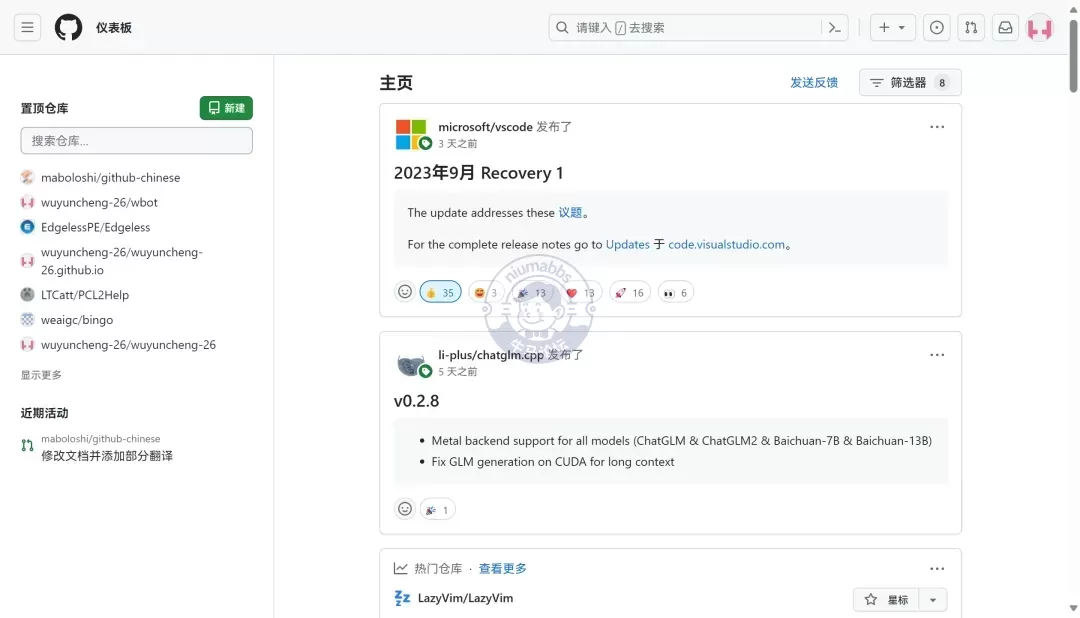Image resolution: width=1080 pixels, height=618 pixels.
Task: Open wuyuncheng-26/wuyuncheng-26.github.io repo
Action: point(122,261)
